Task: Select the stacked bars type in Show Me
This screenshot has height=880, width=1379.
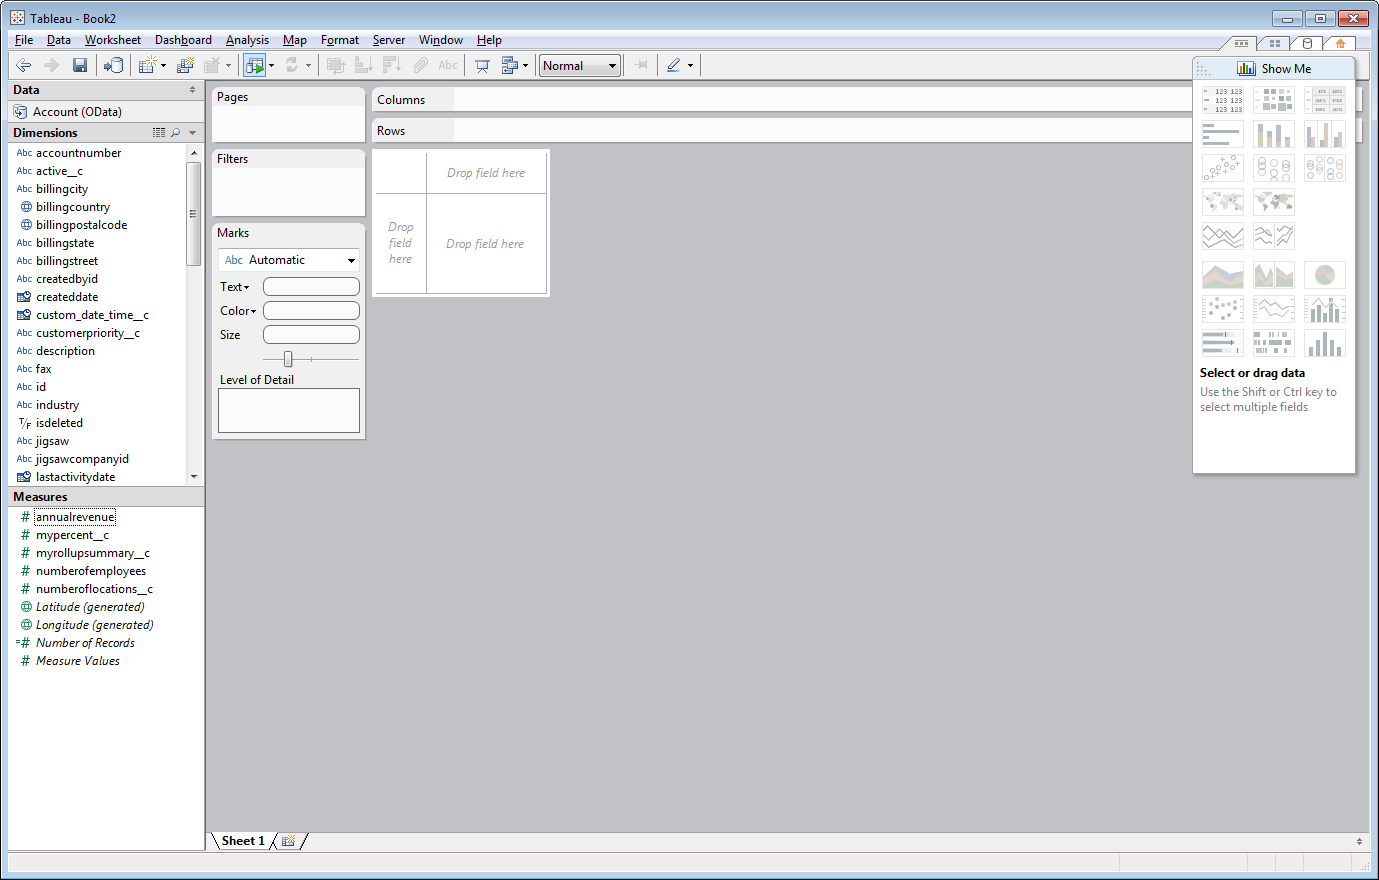Action: click(1273, 134)
